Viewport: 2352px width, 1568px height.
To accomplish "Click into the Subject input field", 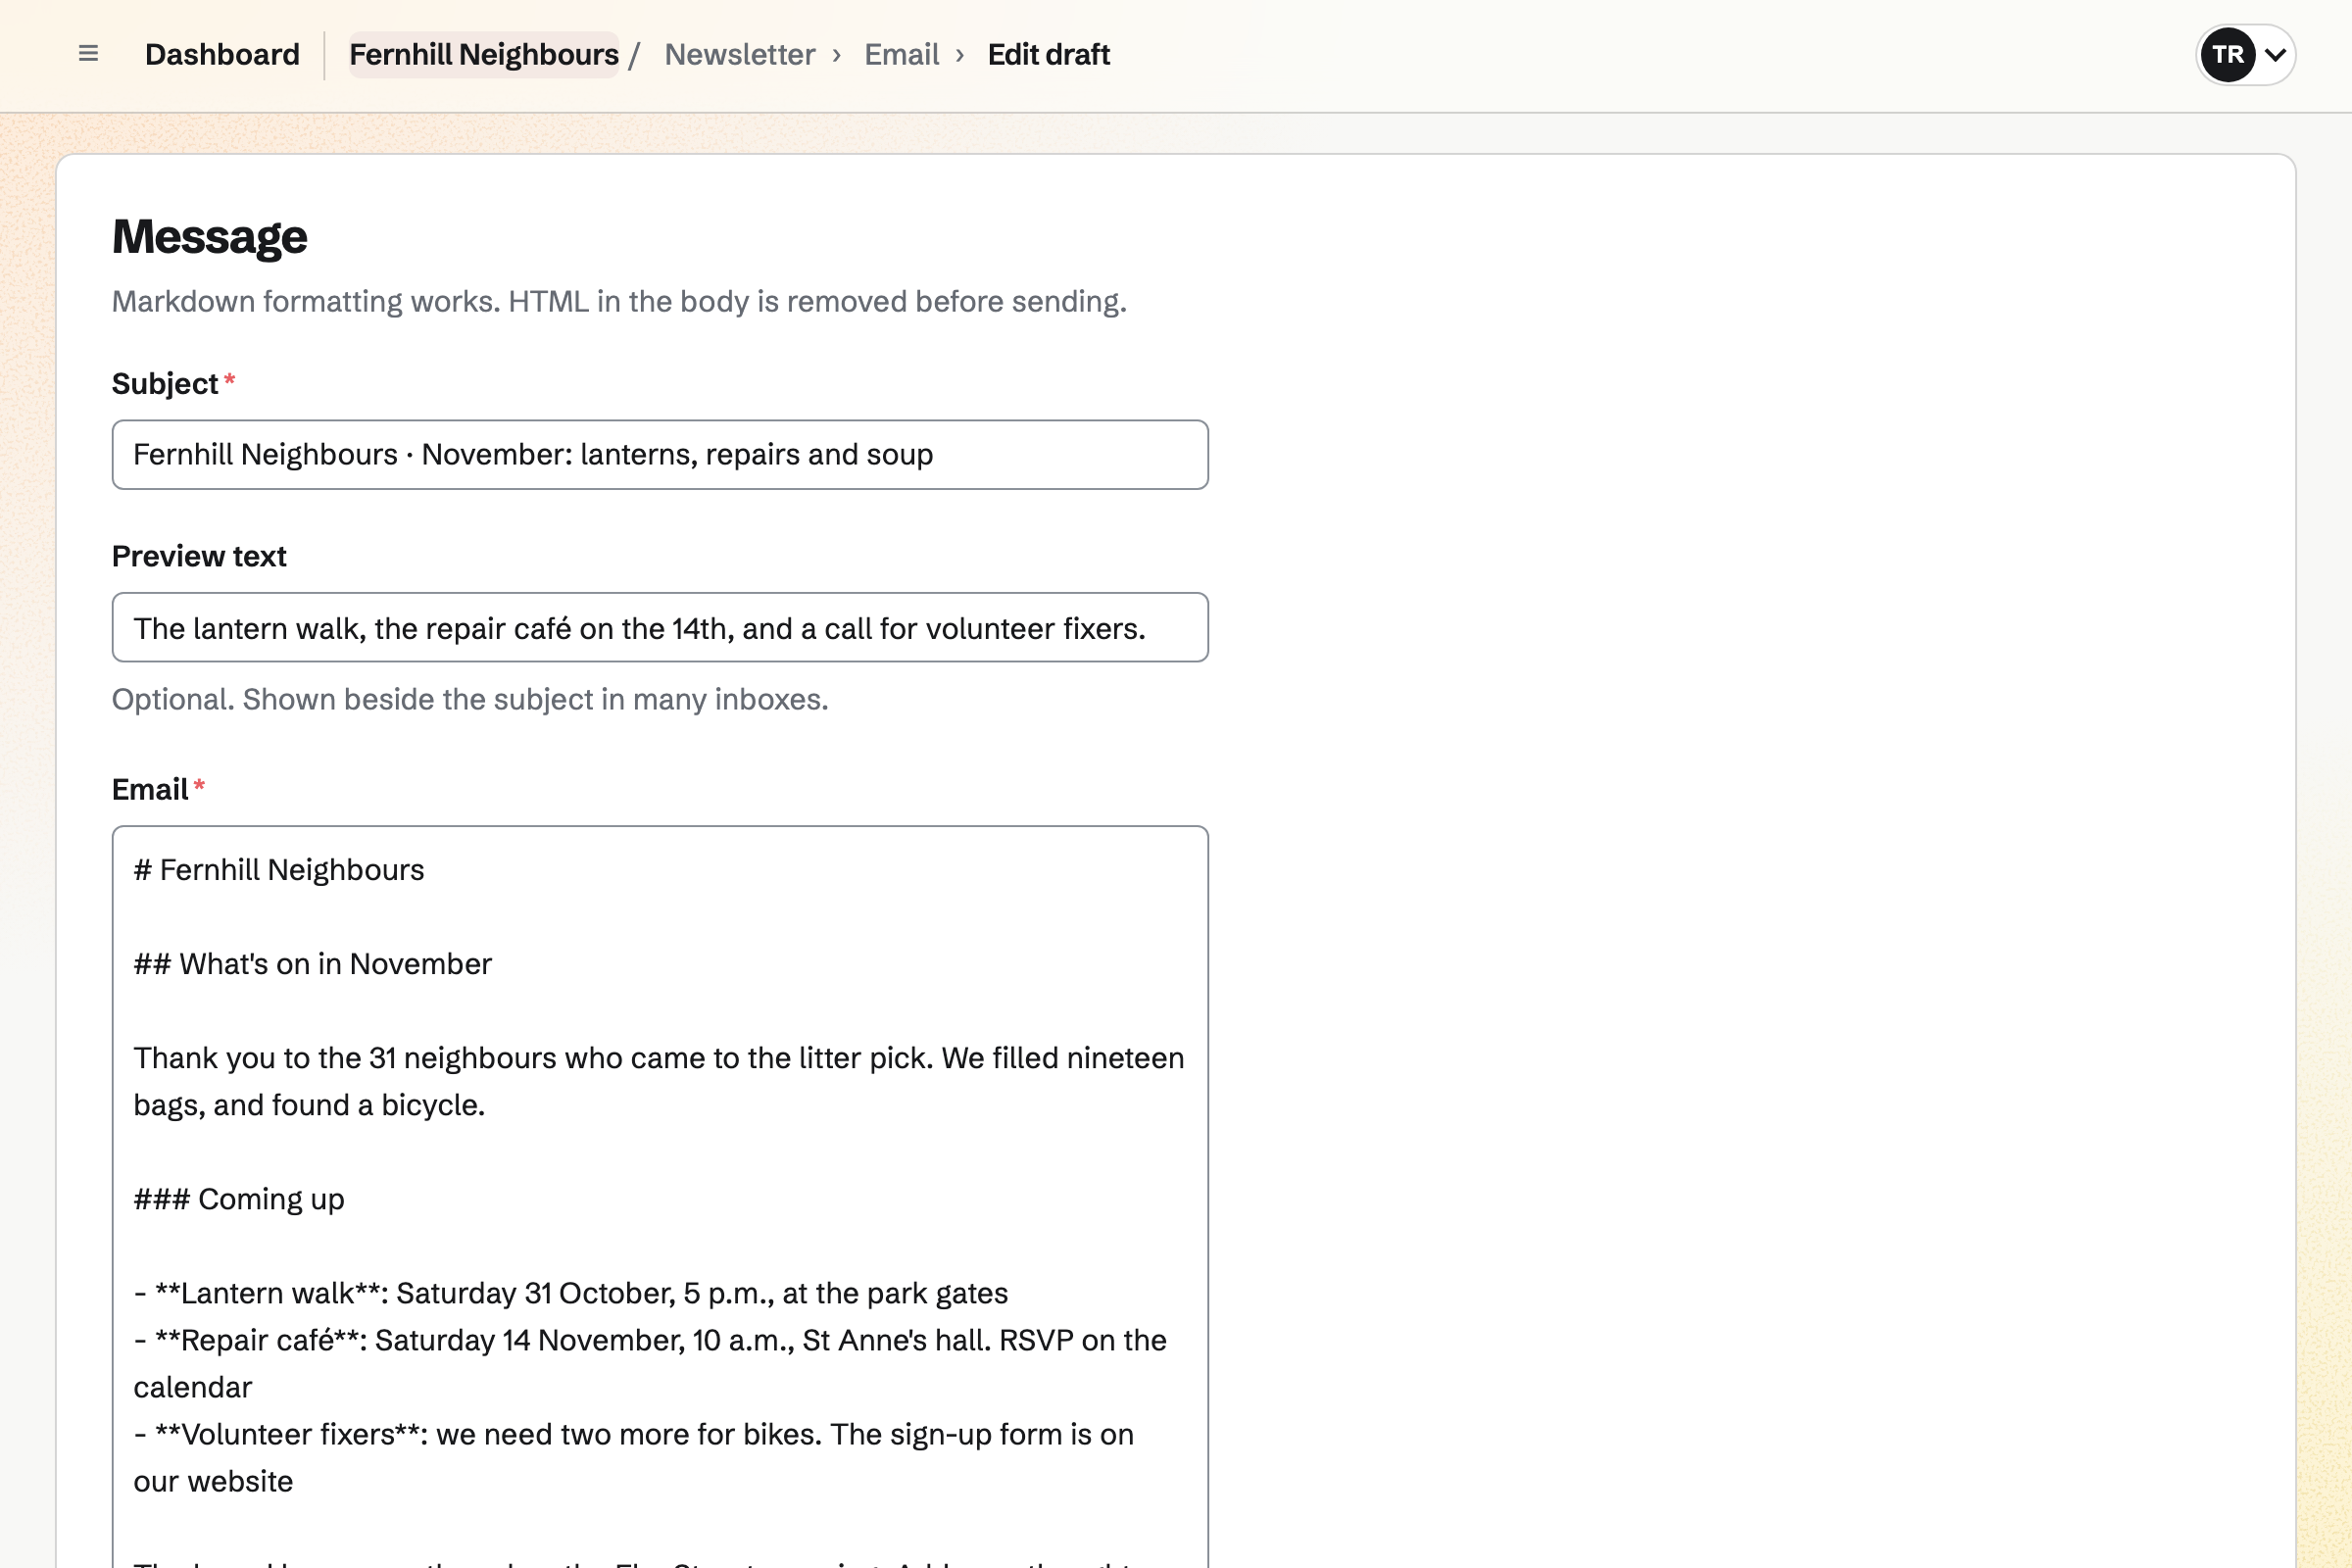I will (x=660, y=455).
